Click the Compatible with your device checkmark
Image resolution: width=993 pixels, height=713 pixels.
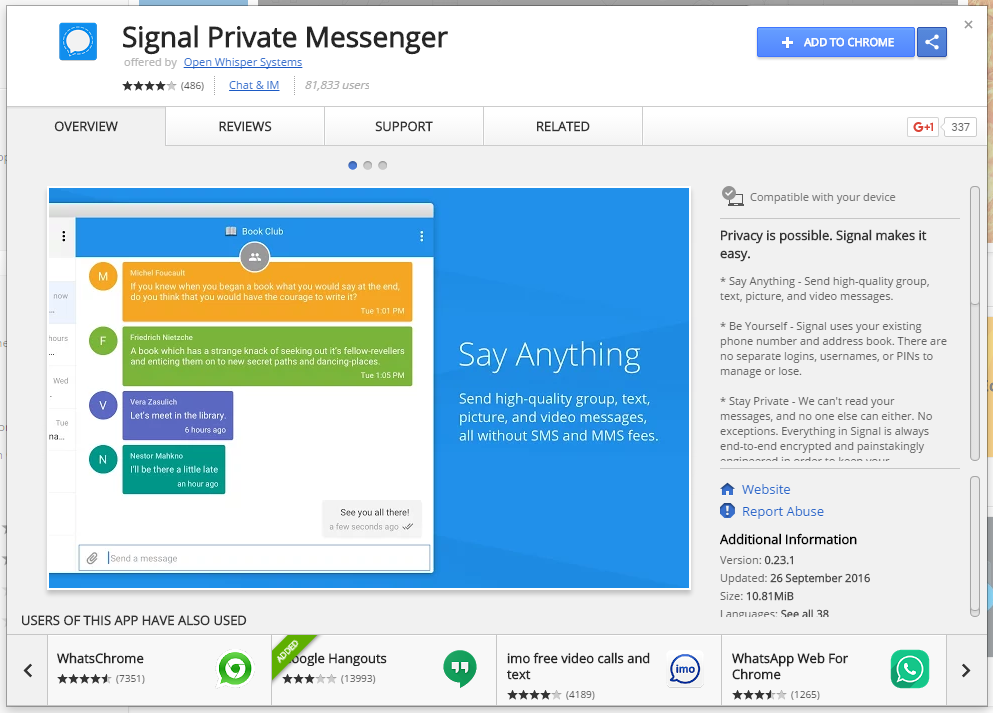(x=731, y=196)
